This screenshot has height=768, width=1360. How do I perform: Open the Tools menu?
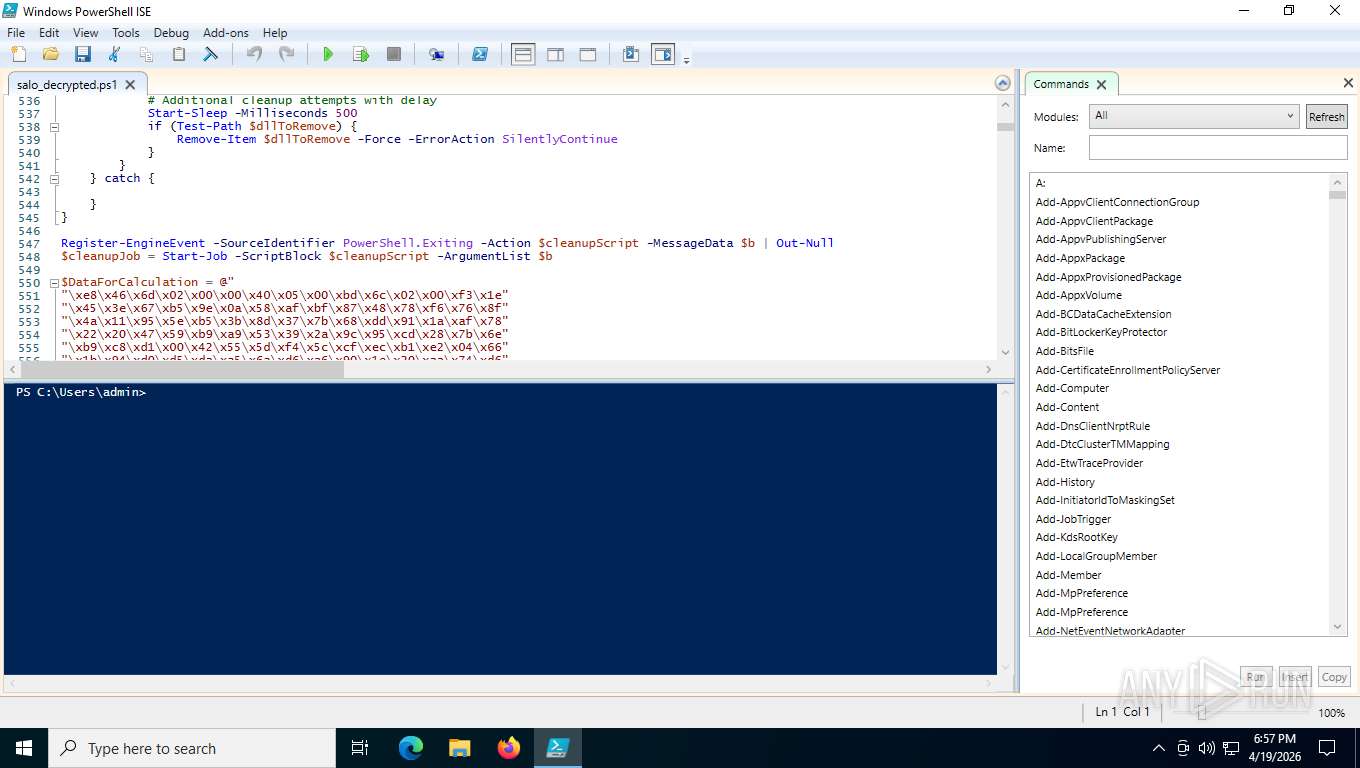point(126,32)
